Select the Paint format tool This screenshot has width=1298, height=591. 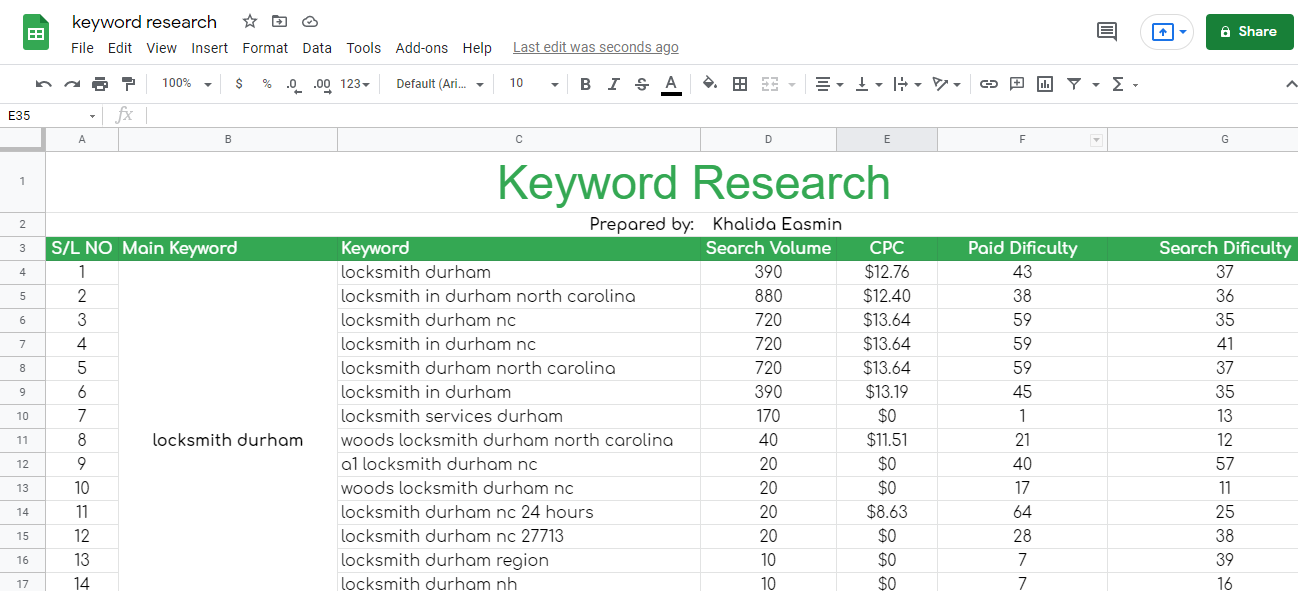128,84
